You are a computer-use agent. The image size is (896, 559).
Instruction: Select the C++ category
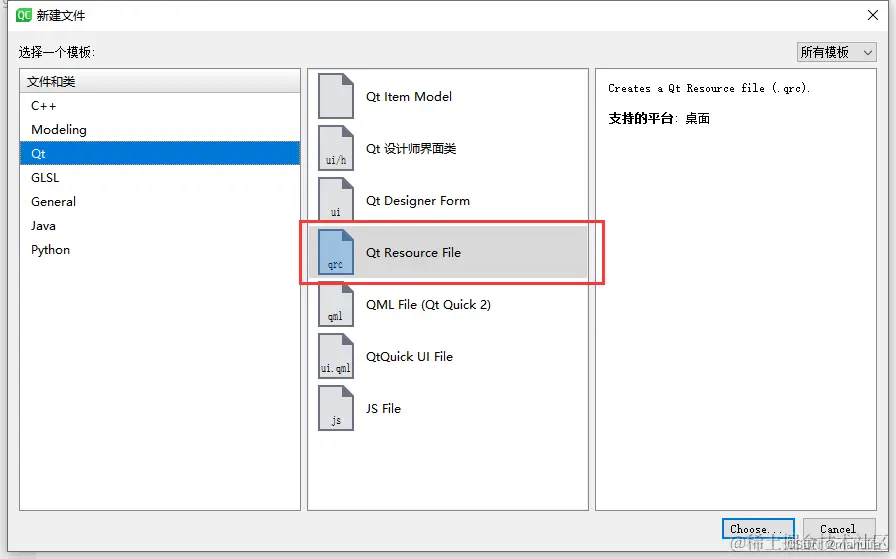pyautogui.click(x=160, y=106)
